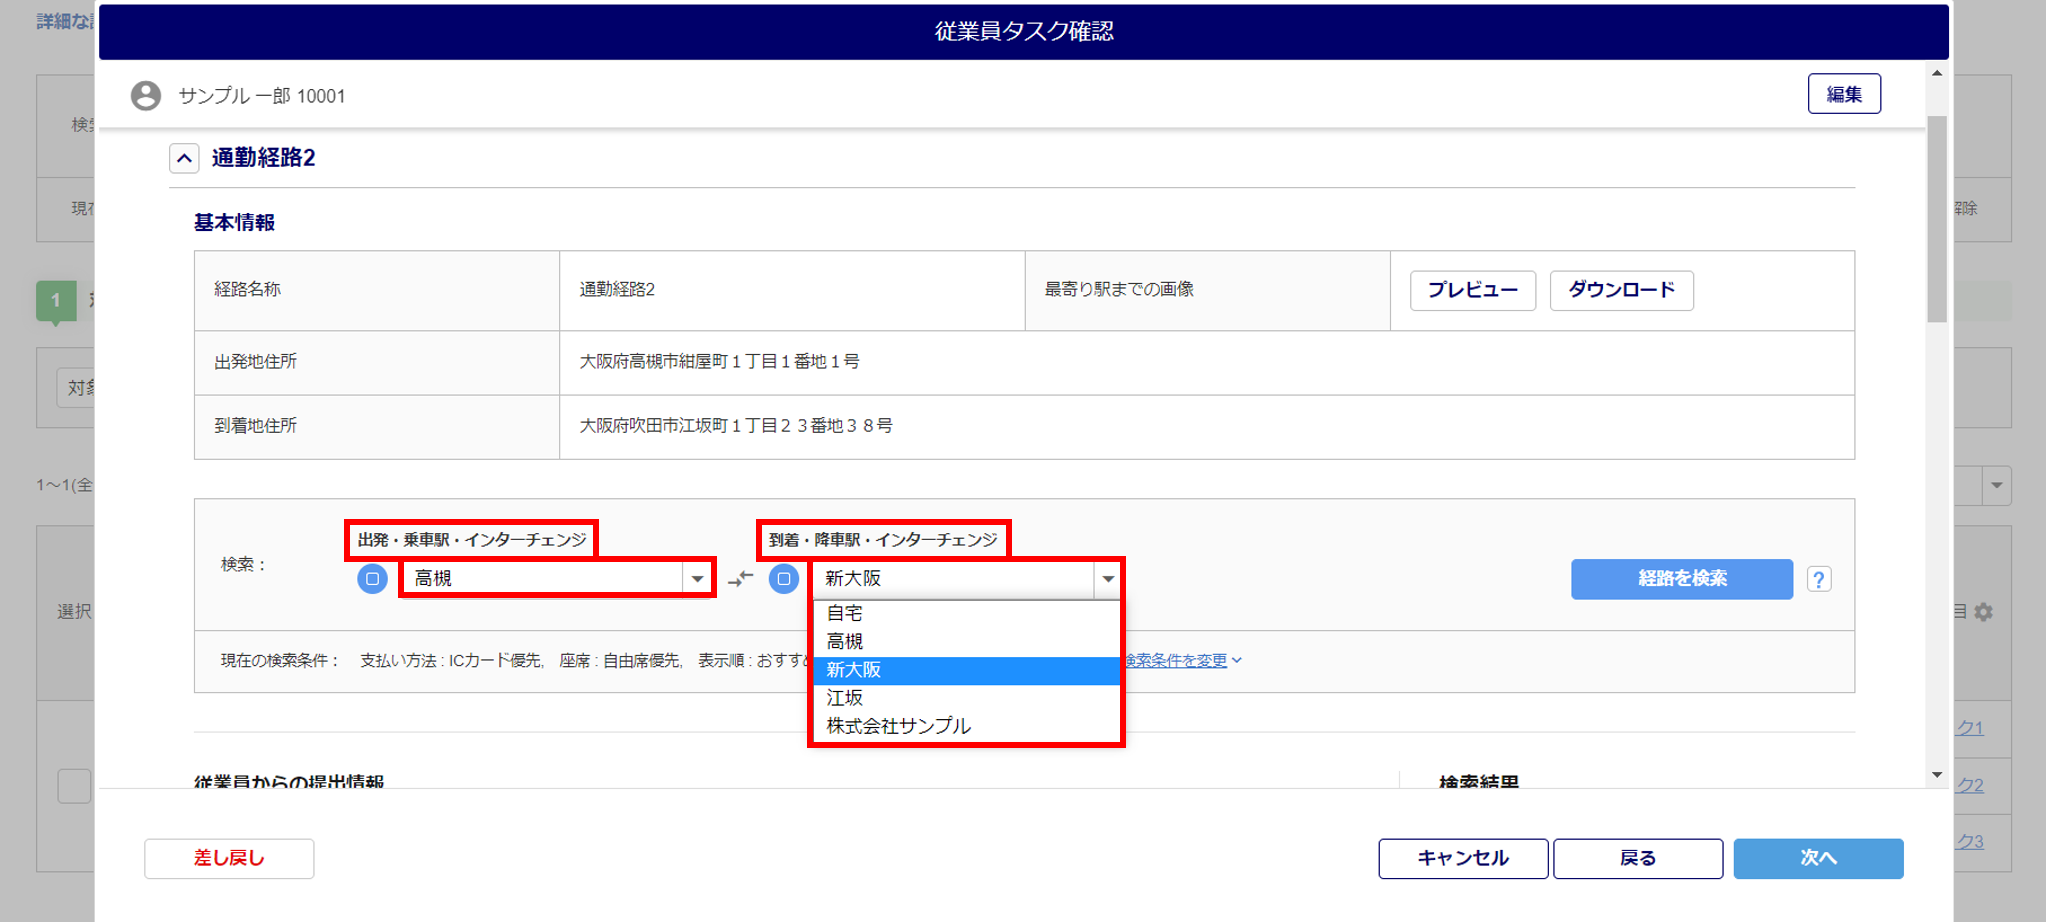This screenshot has width=2046, height=922.
Task: Click the 最寄り駅までの画像 label cell
Action: coord(1207,290)
